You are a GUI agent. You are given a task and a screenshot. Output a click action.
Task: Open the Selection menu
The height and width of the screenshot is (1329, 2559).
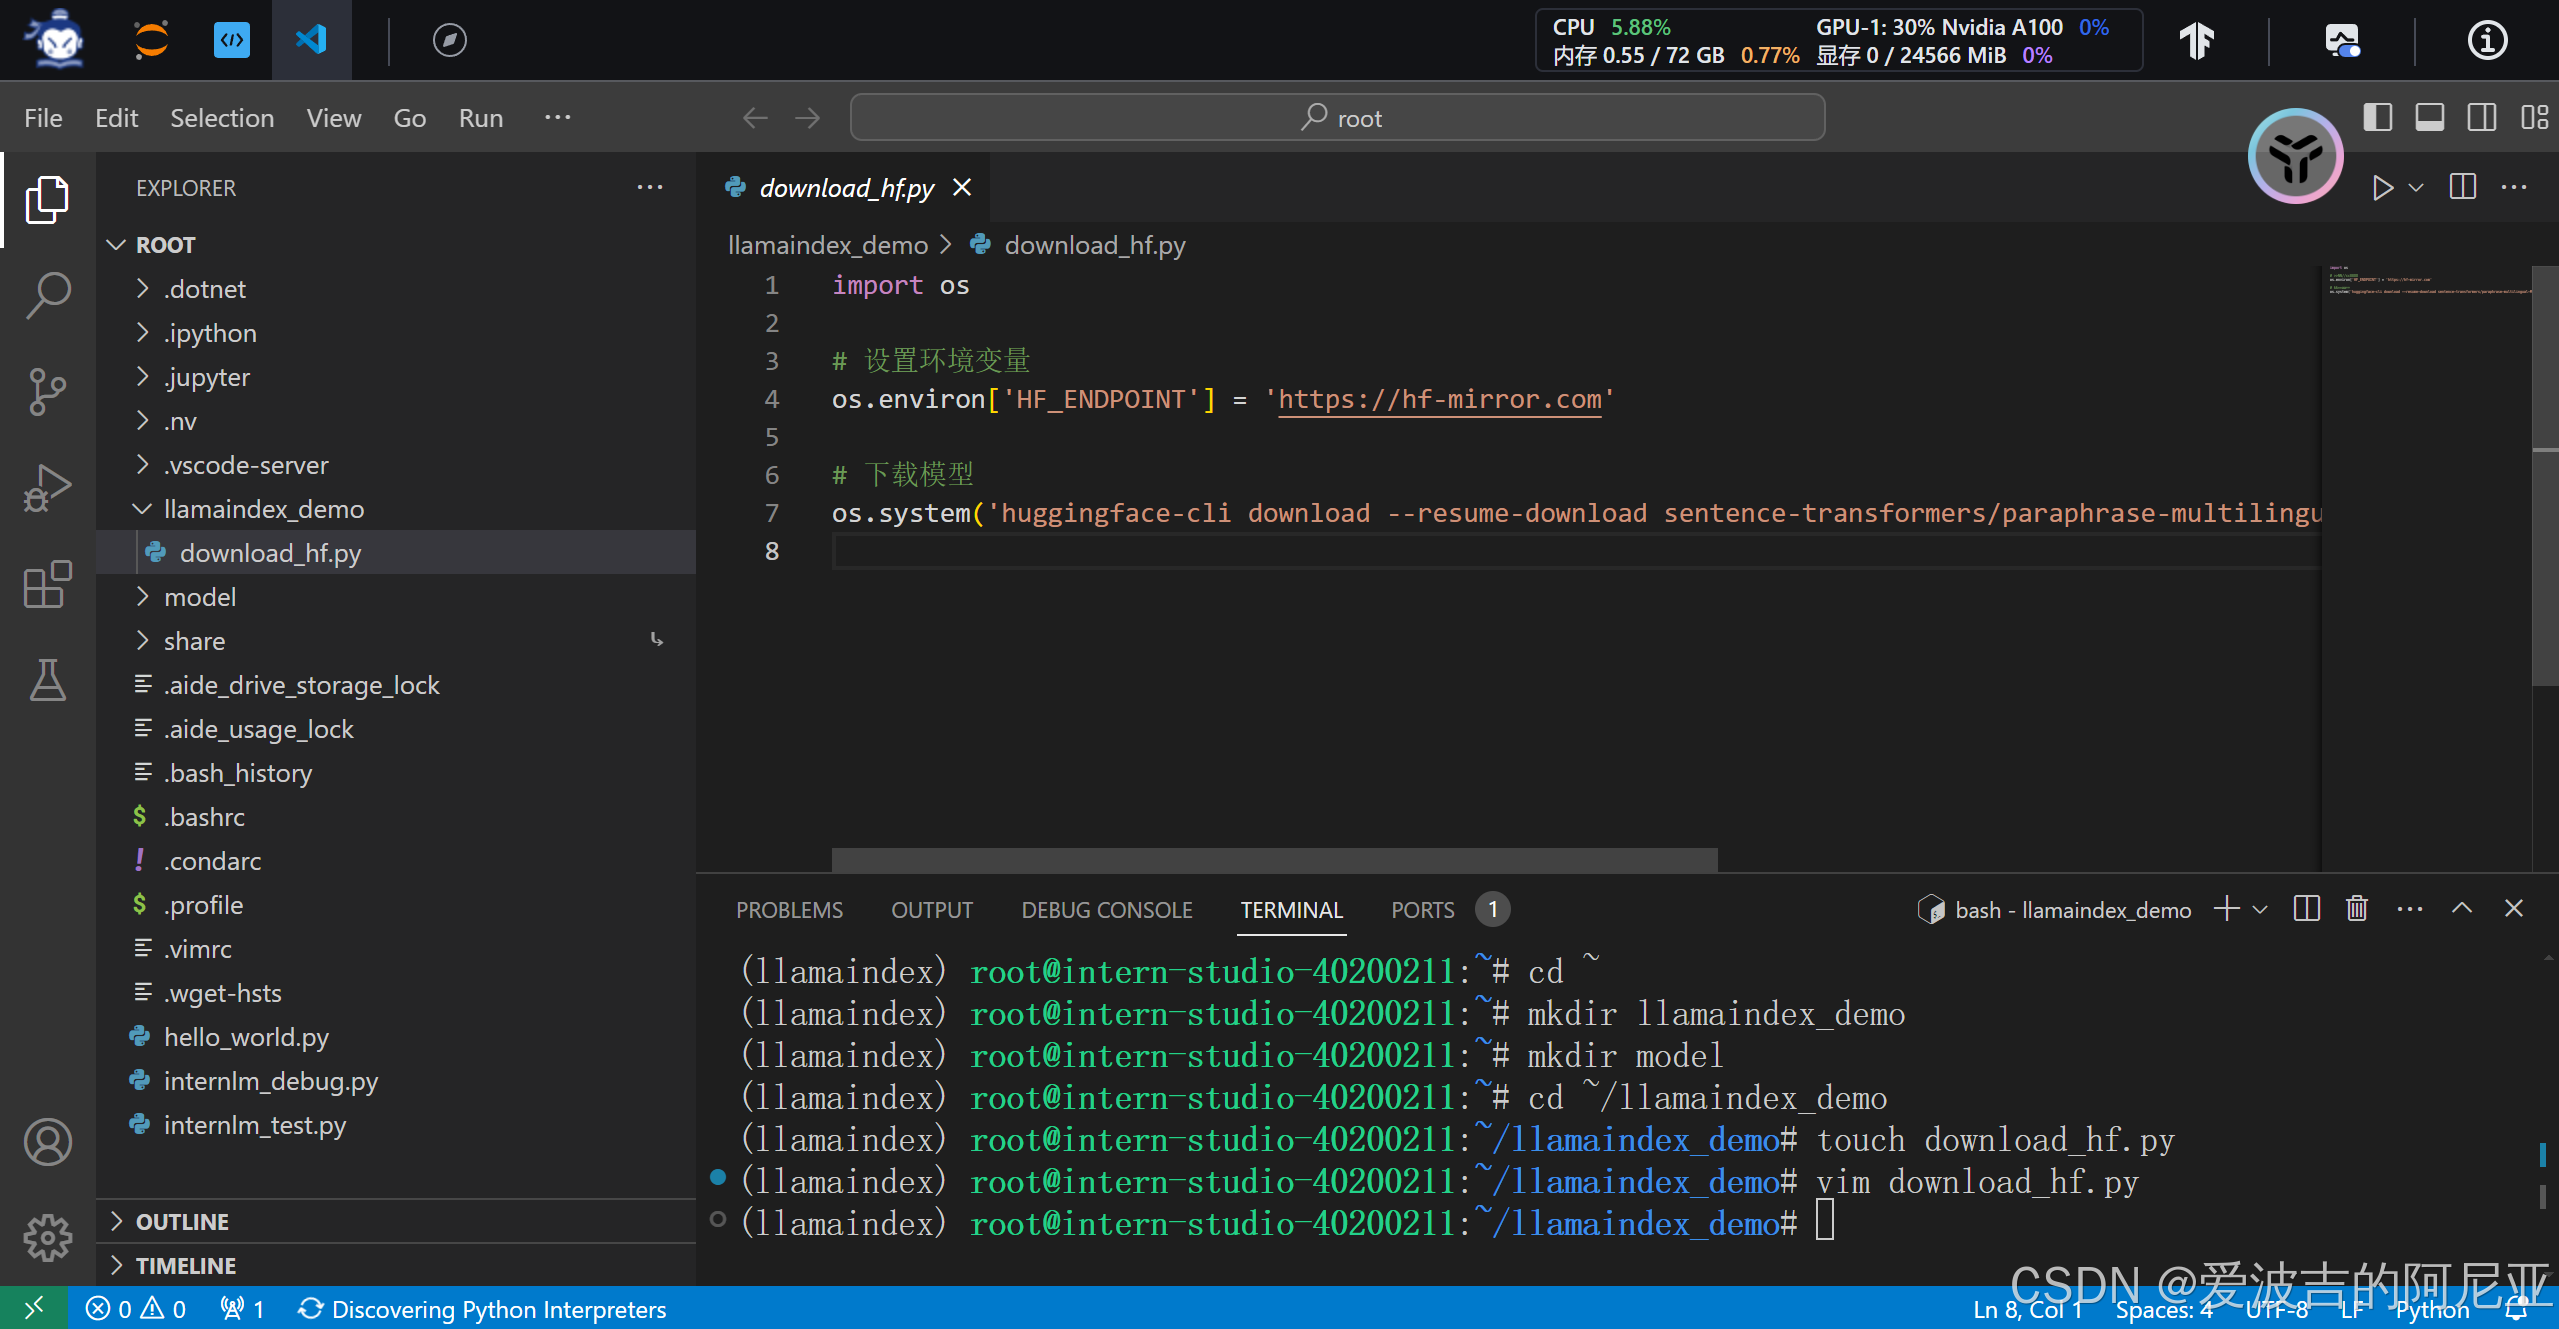(x=221, y=118)
